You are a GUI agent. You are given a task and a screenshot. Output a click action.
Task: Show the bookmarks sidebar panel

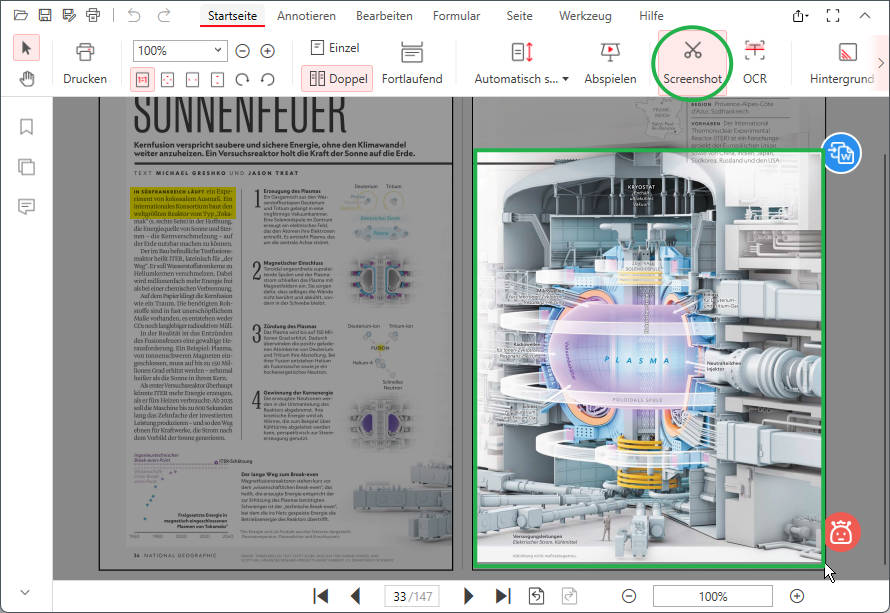(x=26, y=126)
